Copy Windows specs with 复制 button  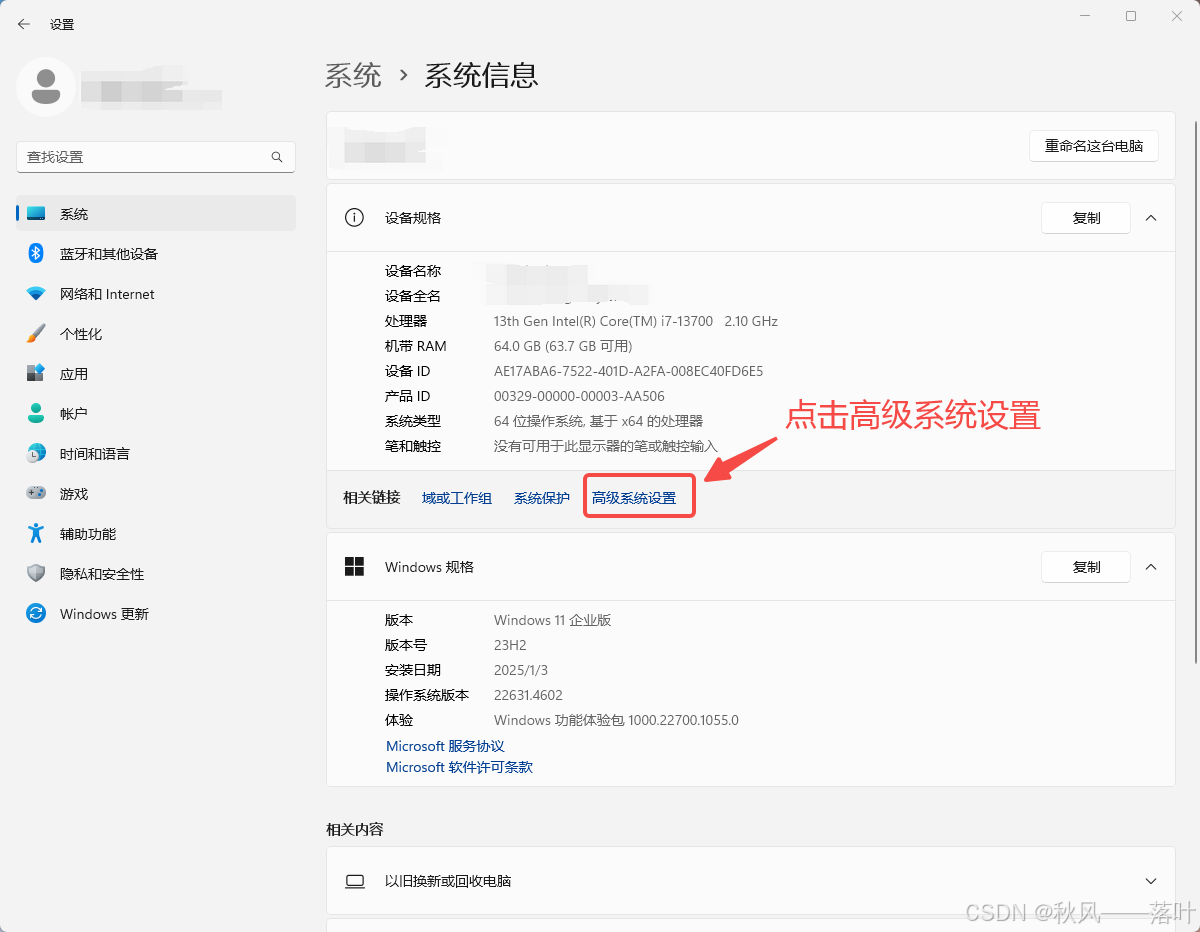(1086, 567)
